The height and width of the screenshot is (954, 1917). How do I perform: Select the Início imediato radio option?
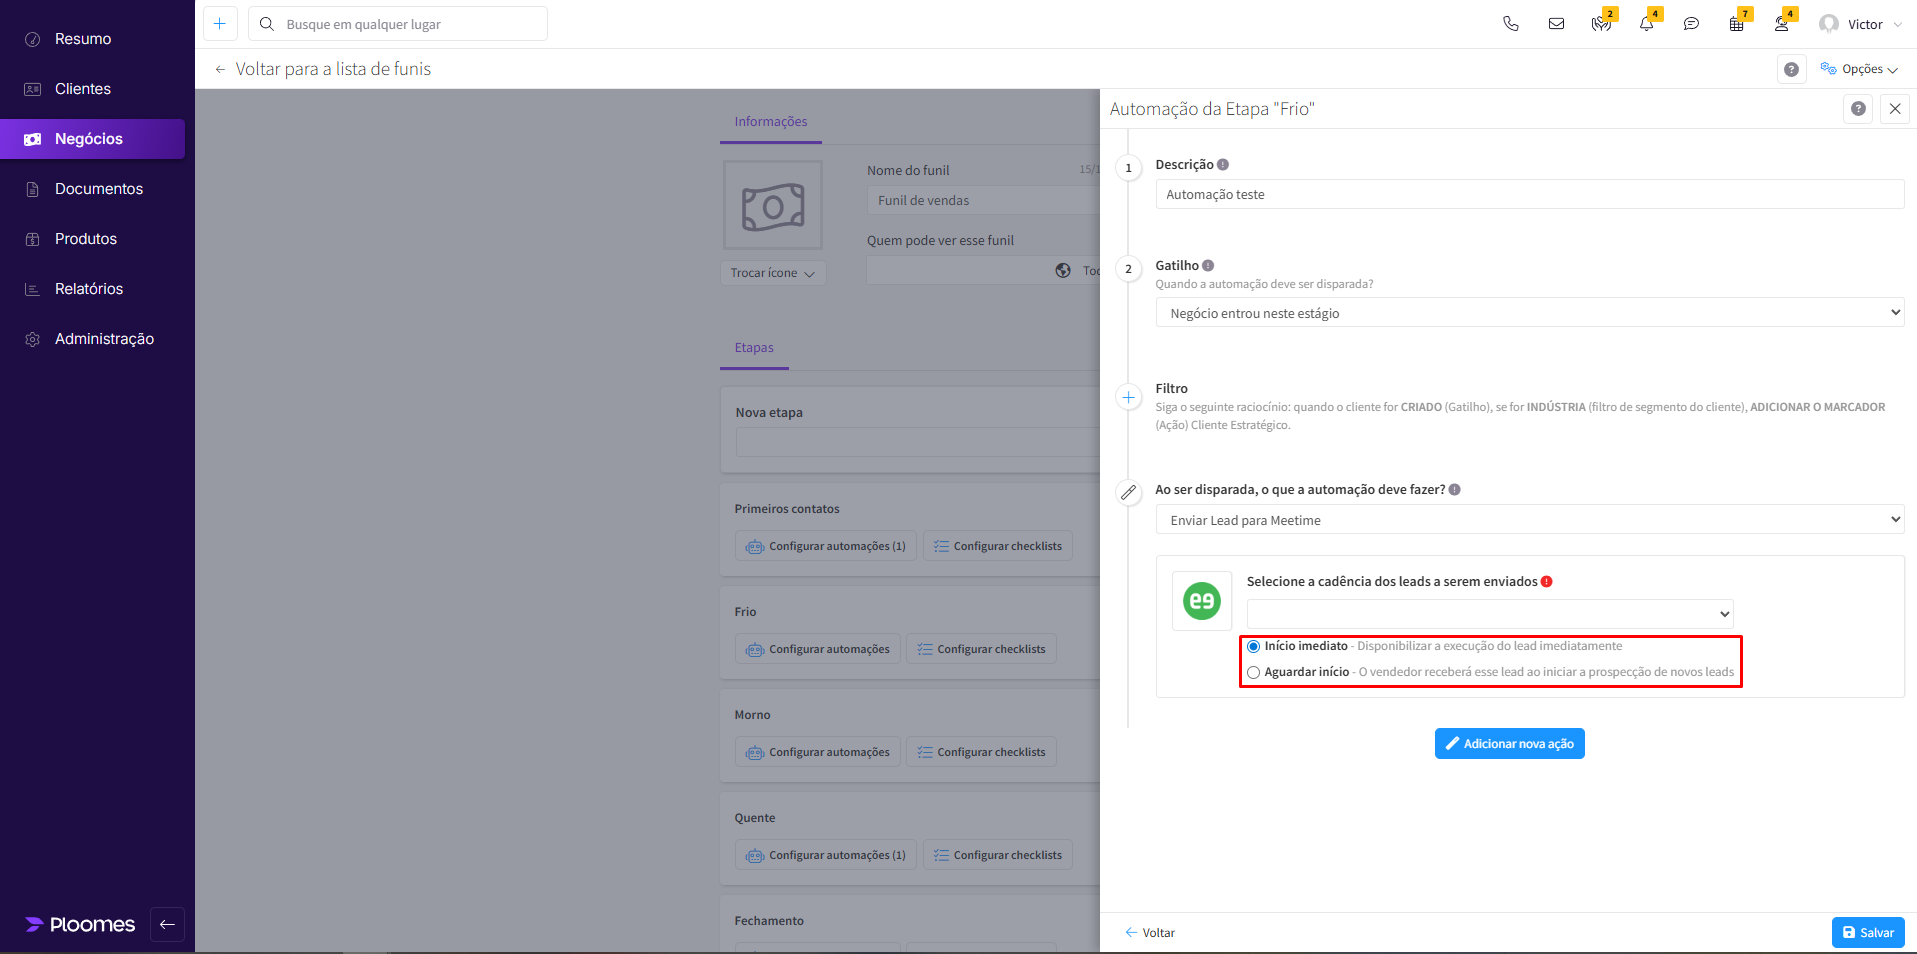coord(1253,647)
